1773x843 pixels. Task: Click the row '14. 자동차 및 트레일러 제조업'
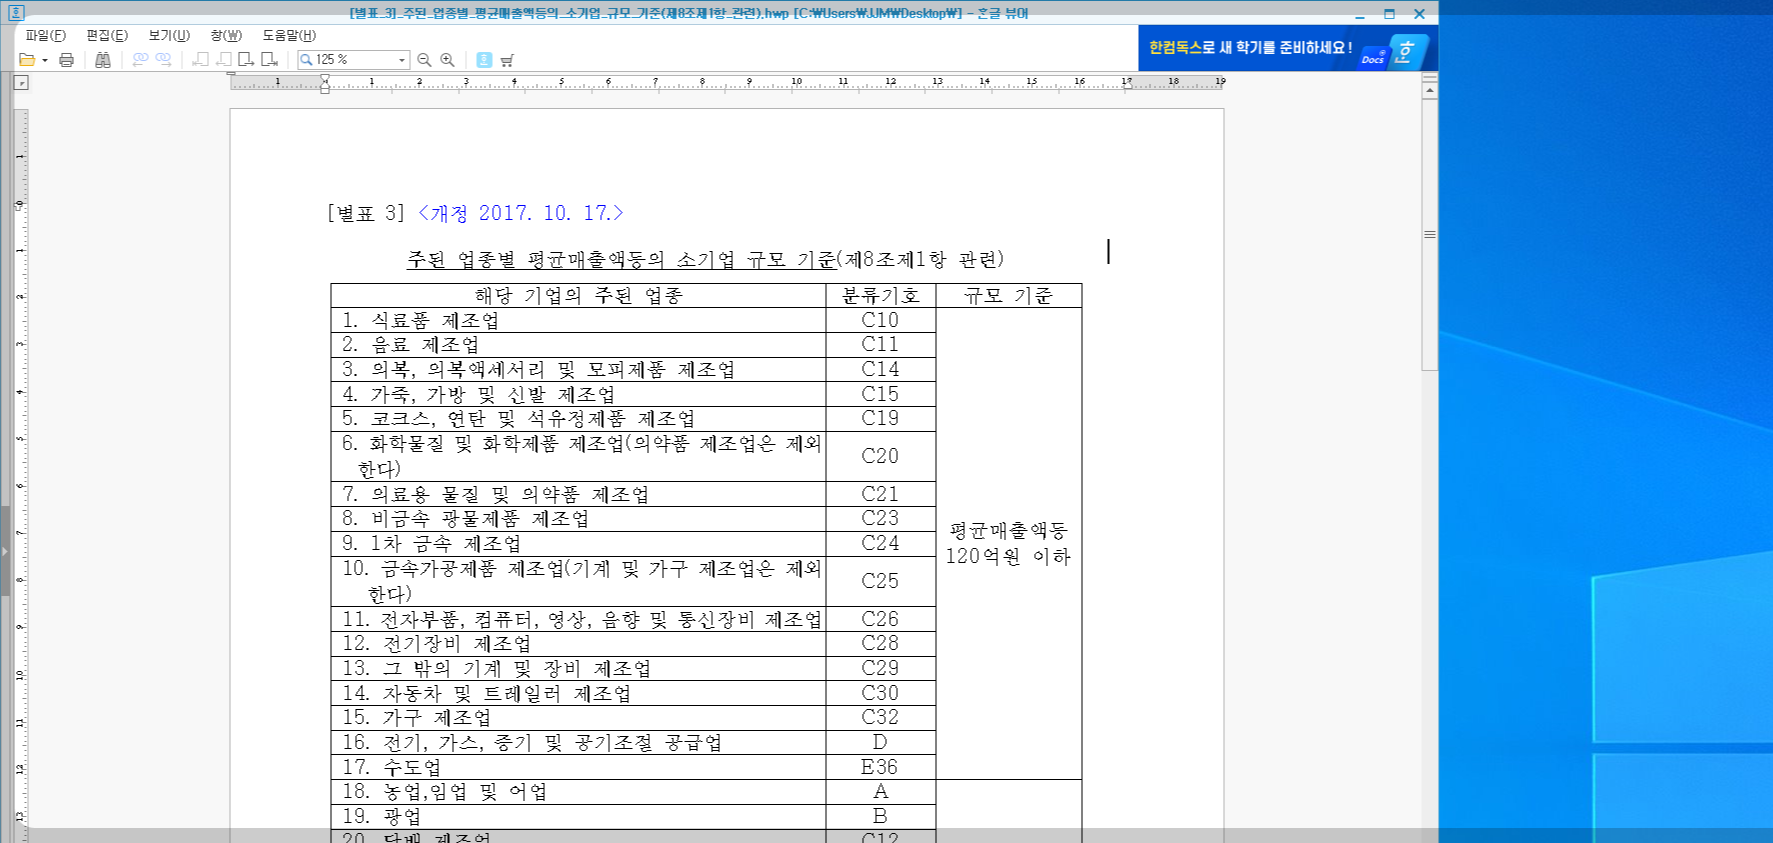point(578,693)
